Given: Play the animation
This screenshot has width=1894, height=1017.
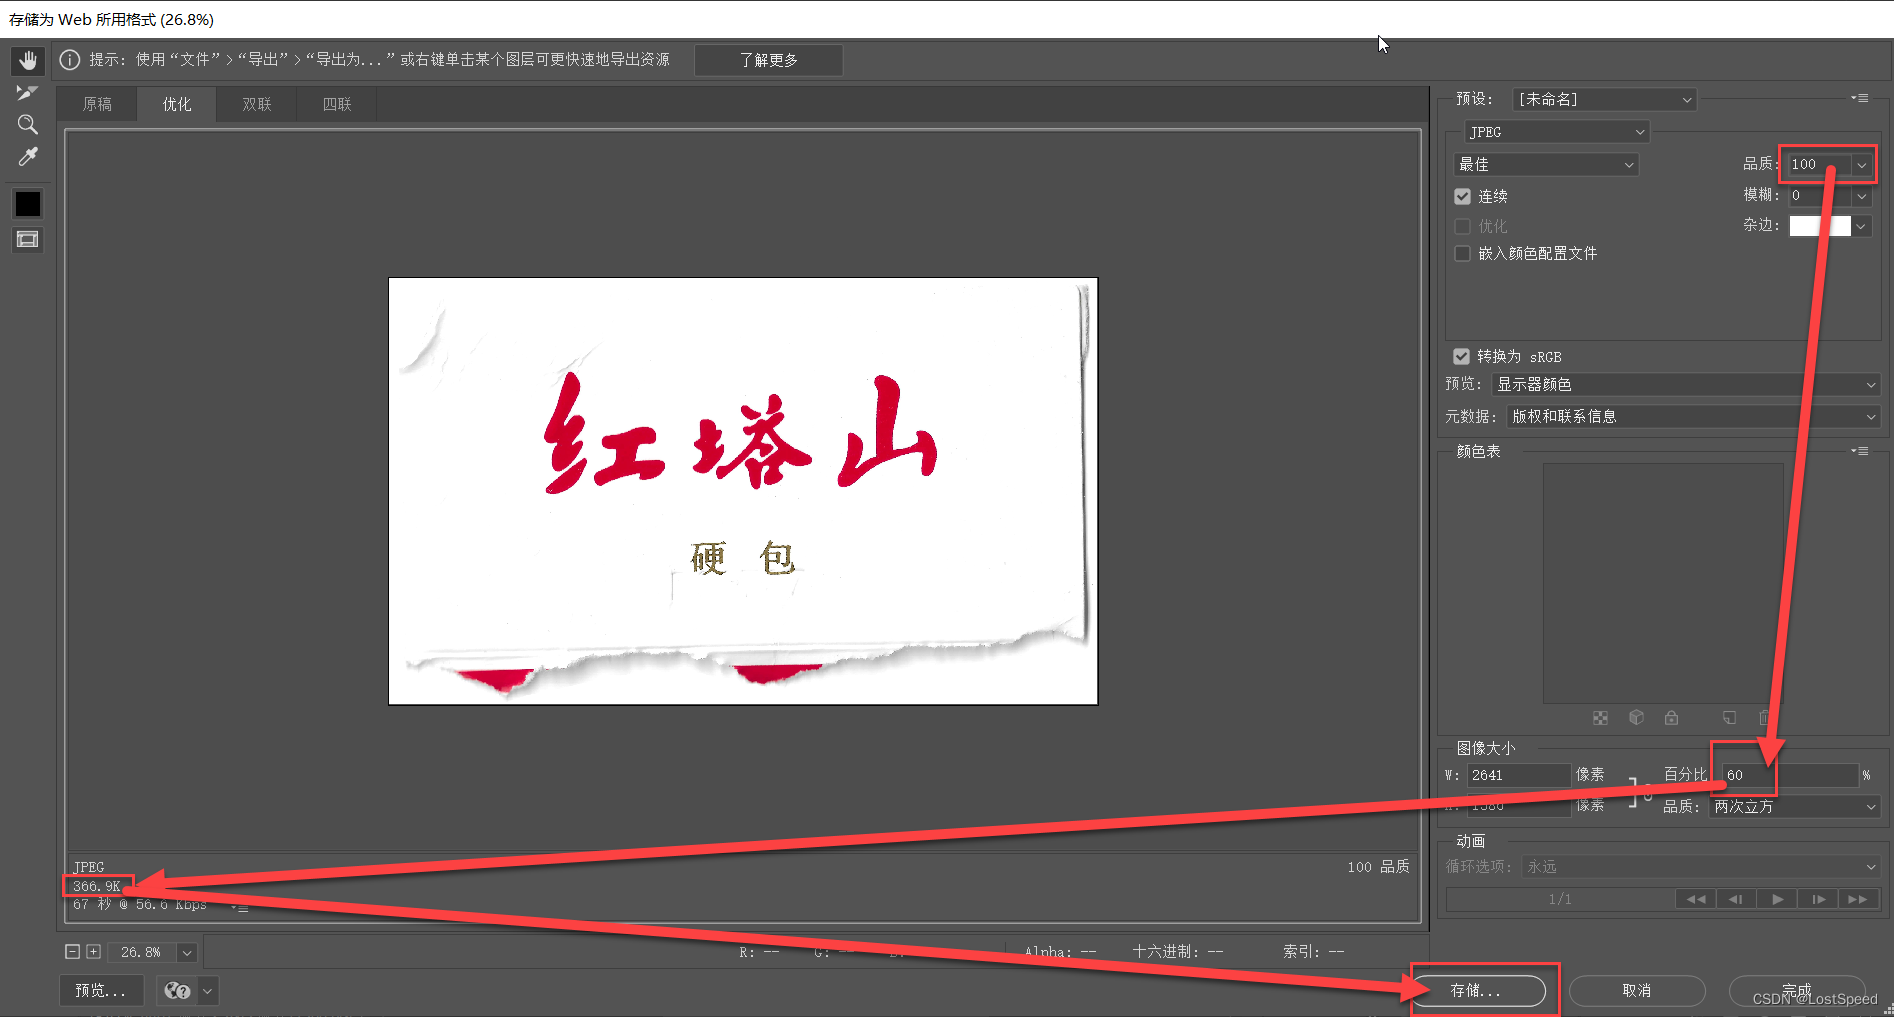Looking at the screenshot, I should tap(1777, 899).
